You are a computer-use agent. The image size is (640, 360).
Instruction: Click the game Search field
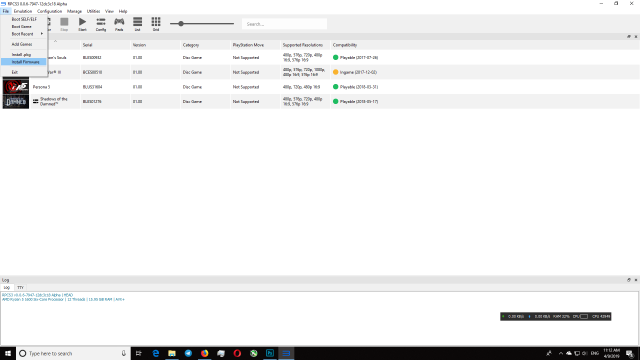click(x=284, y=24)
